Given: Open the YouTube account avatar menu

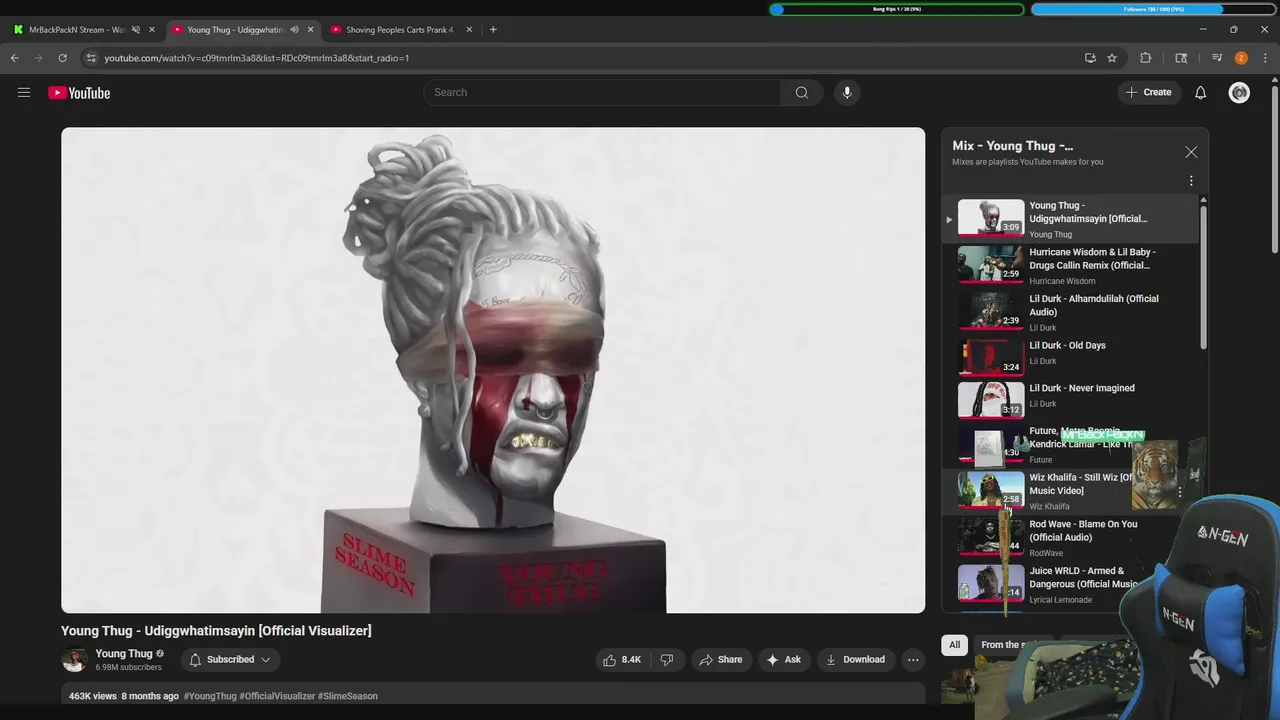Looking at the screenshot, I should click(1239, 93).
